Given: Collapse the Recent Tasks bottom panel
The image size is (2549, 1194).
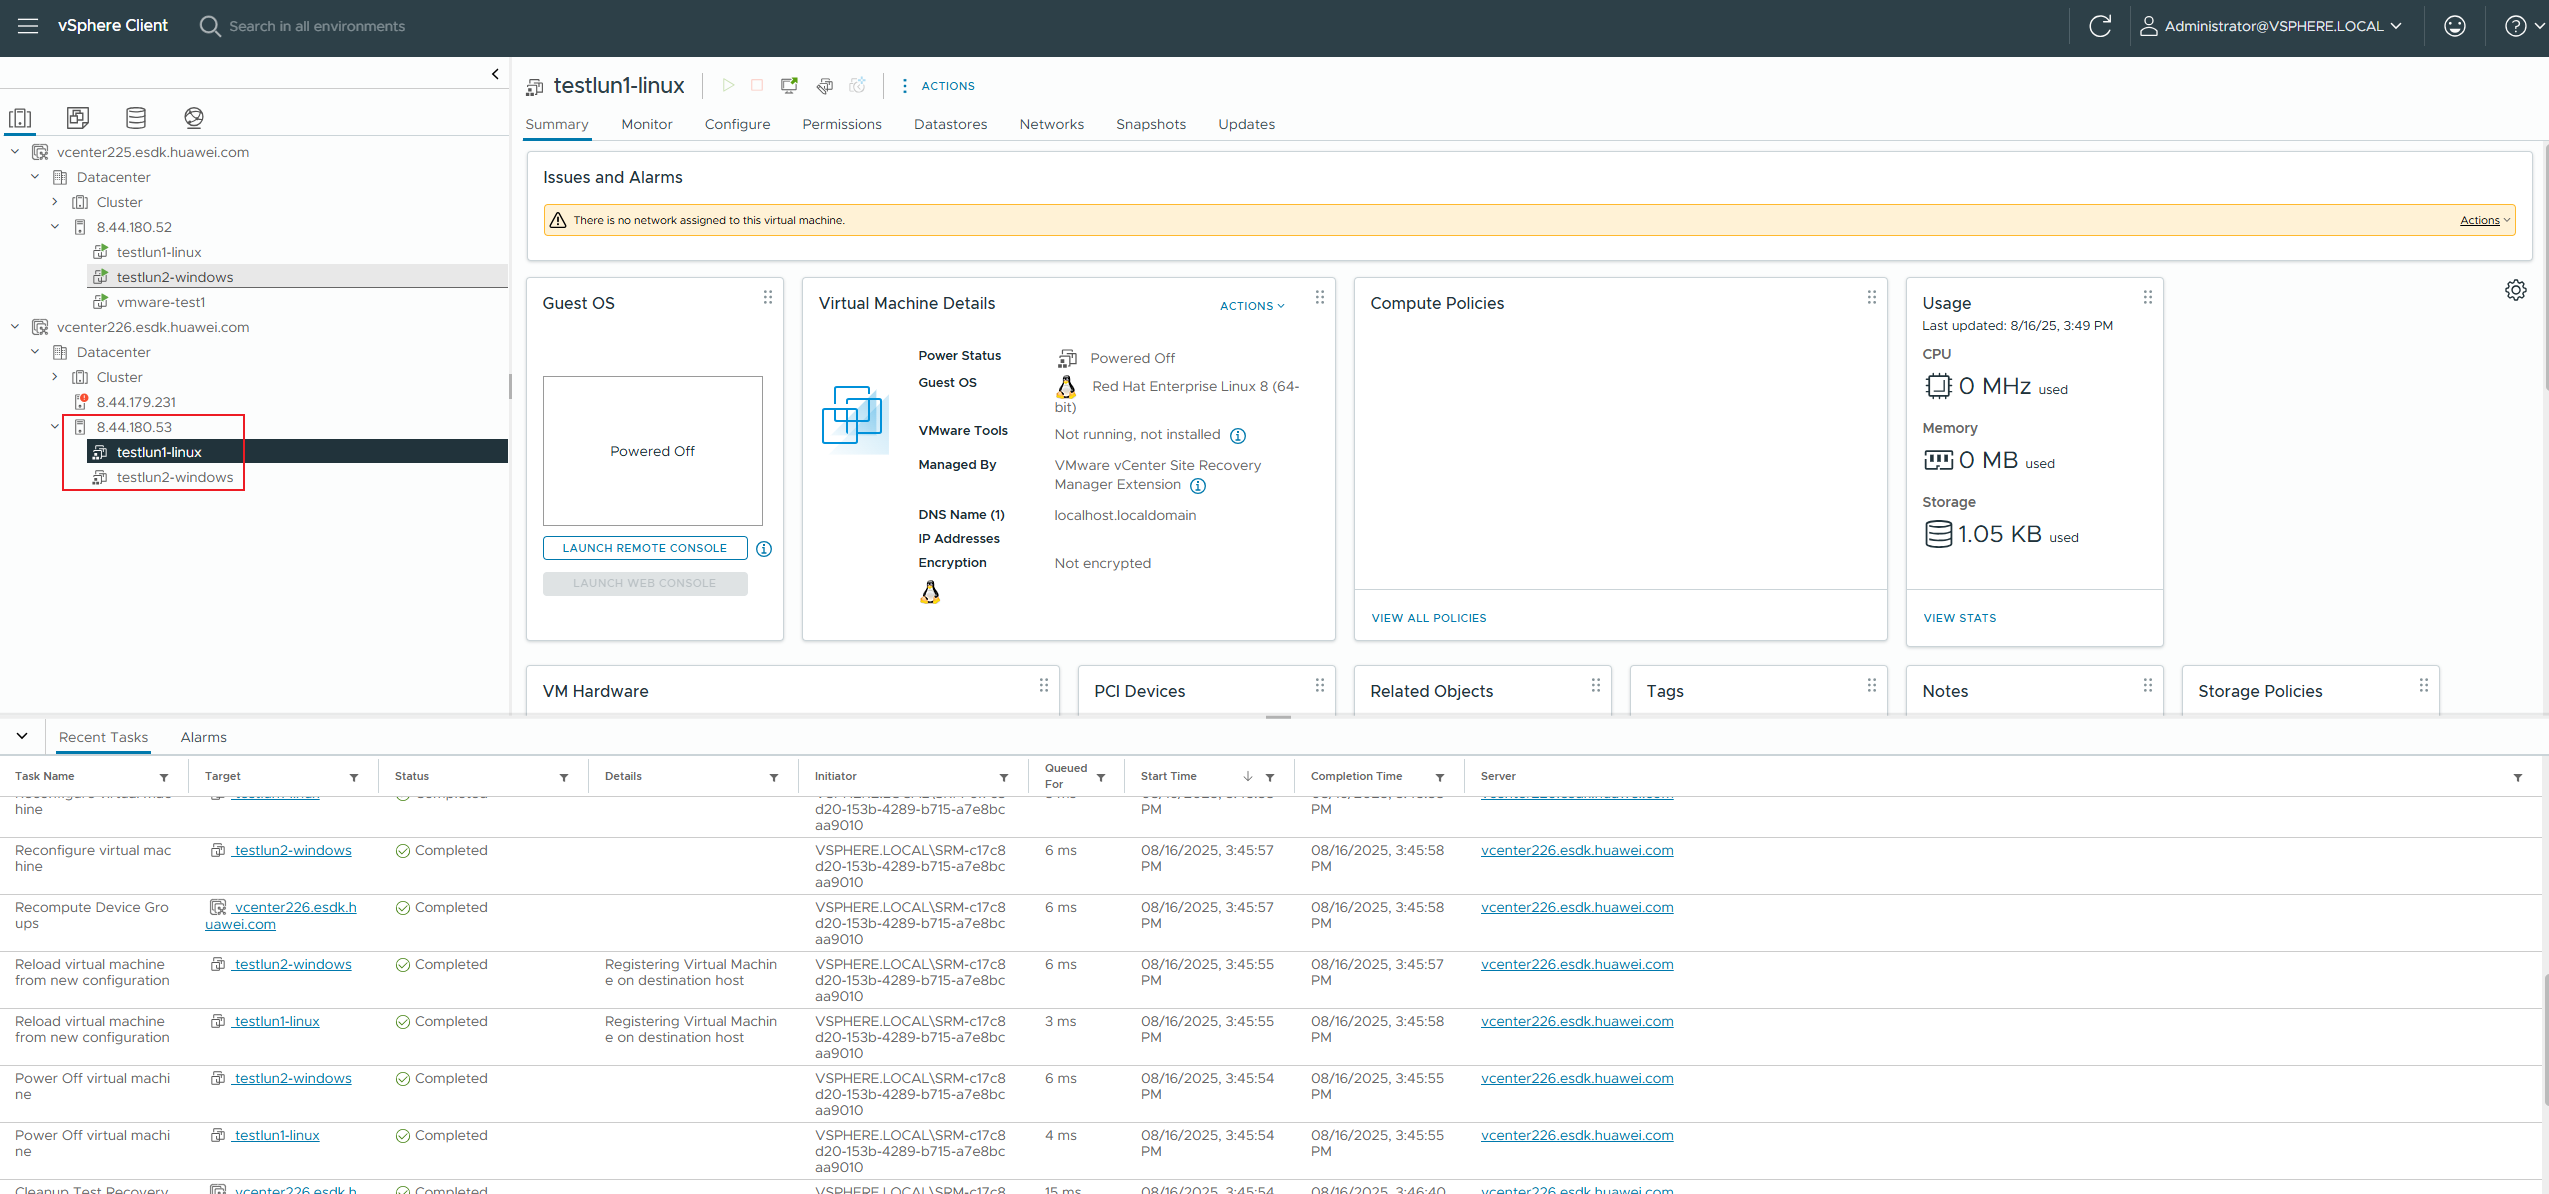Looking at the screenshot, I should pyautogui.click(x=22, y=736).
